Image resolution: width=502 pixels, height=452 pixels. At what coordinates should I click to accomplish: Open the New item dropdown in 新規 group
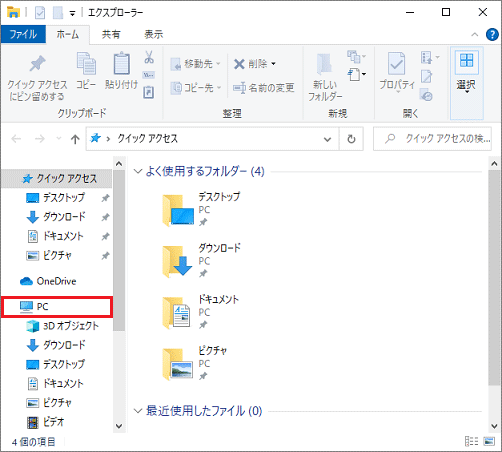coord(356,56)
